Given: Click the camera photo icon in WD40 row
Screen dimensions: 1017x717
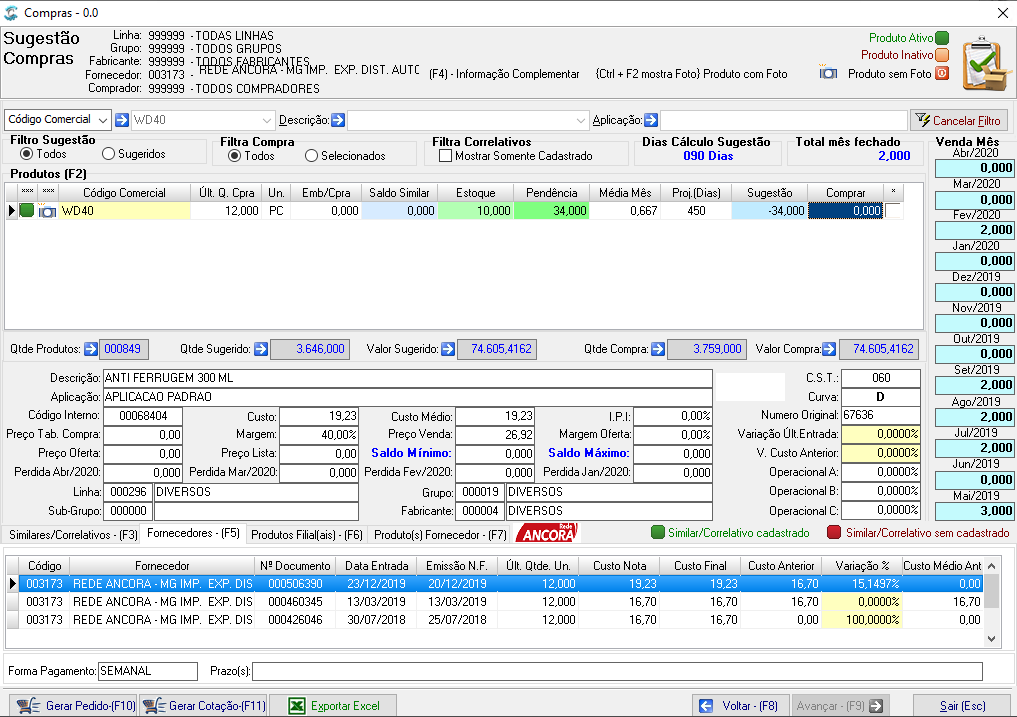Looking at the screenshot, I should tap(47, 211).
